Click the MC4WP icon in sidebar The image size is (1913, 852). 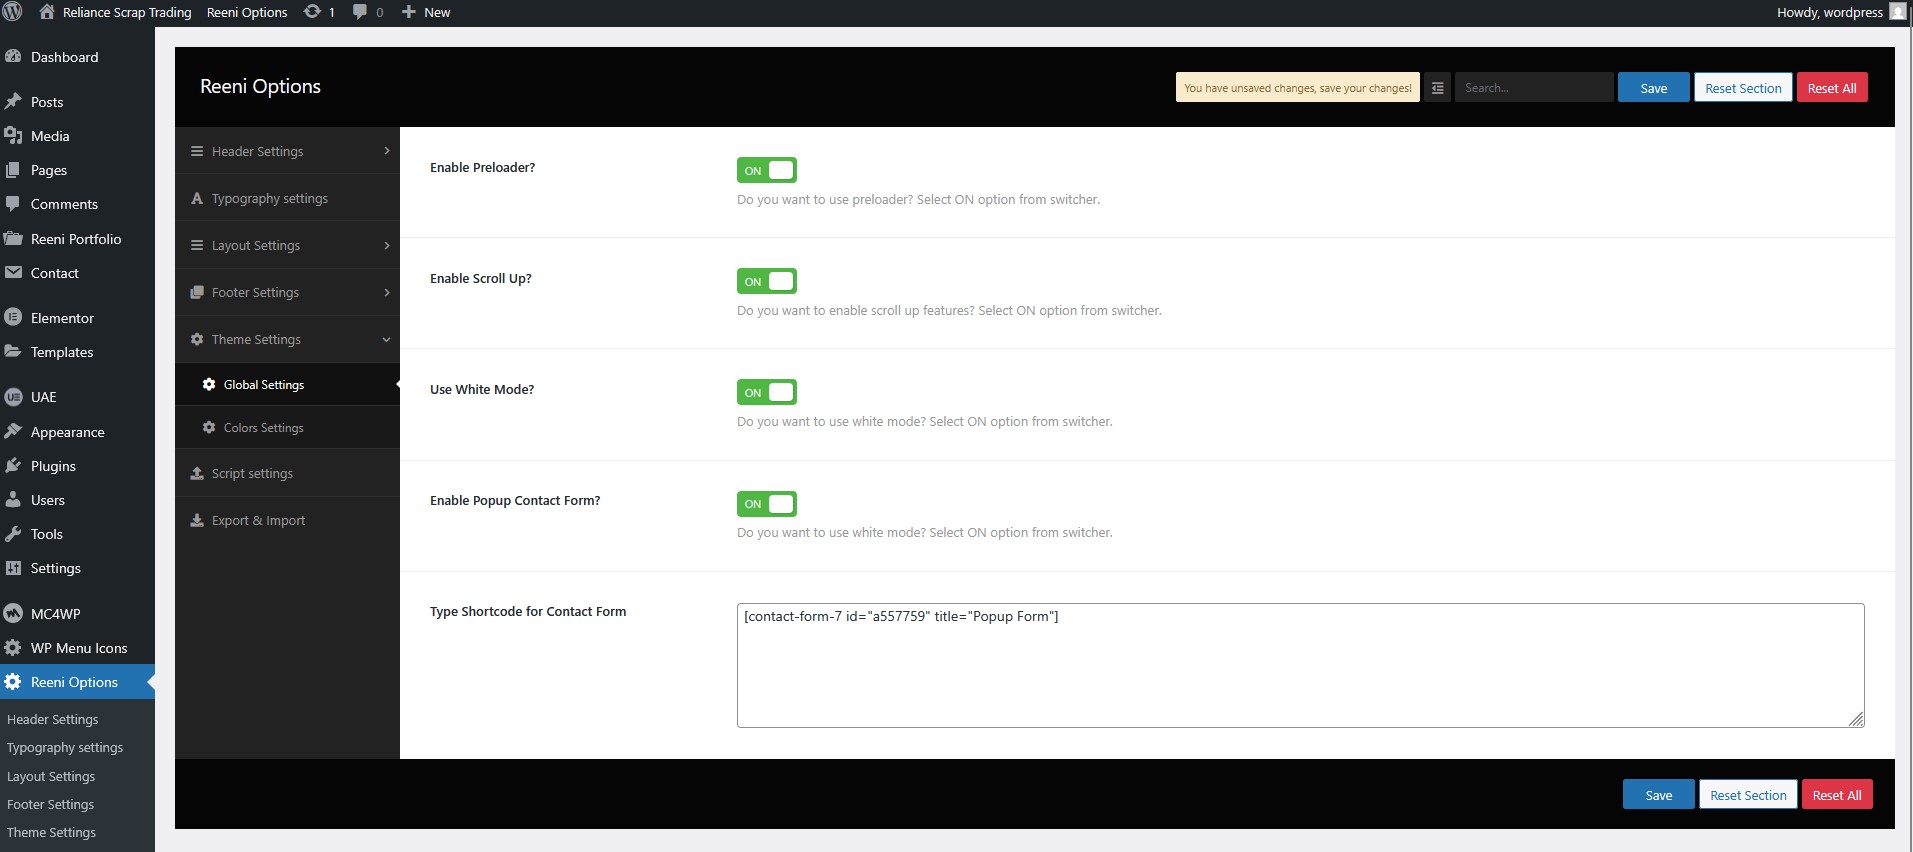[x=13, y=613]
